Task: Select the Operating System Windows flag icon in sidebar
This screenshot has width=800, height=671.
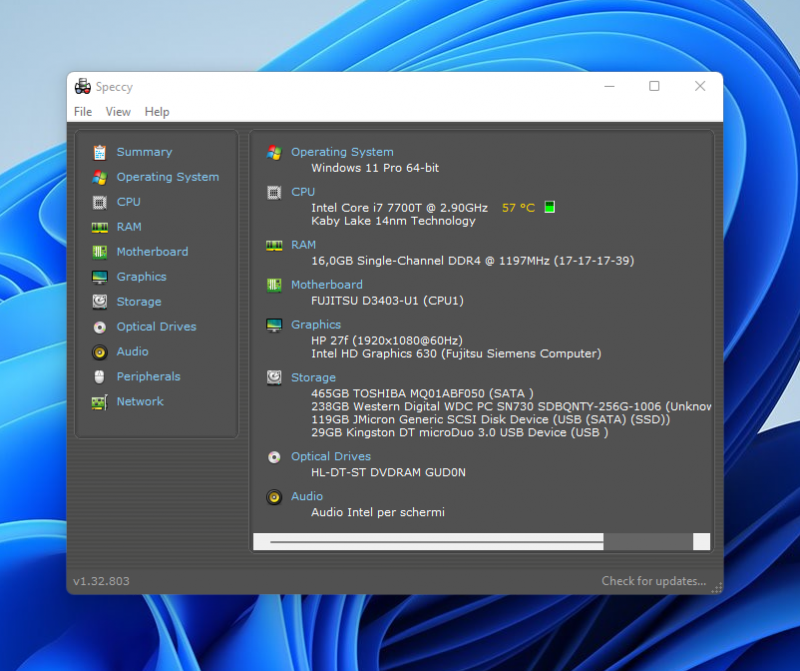Action: point(99,177)
